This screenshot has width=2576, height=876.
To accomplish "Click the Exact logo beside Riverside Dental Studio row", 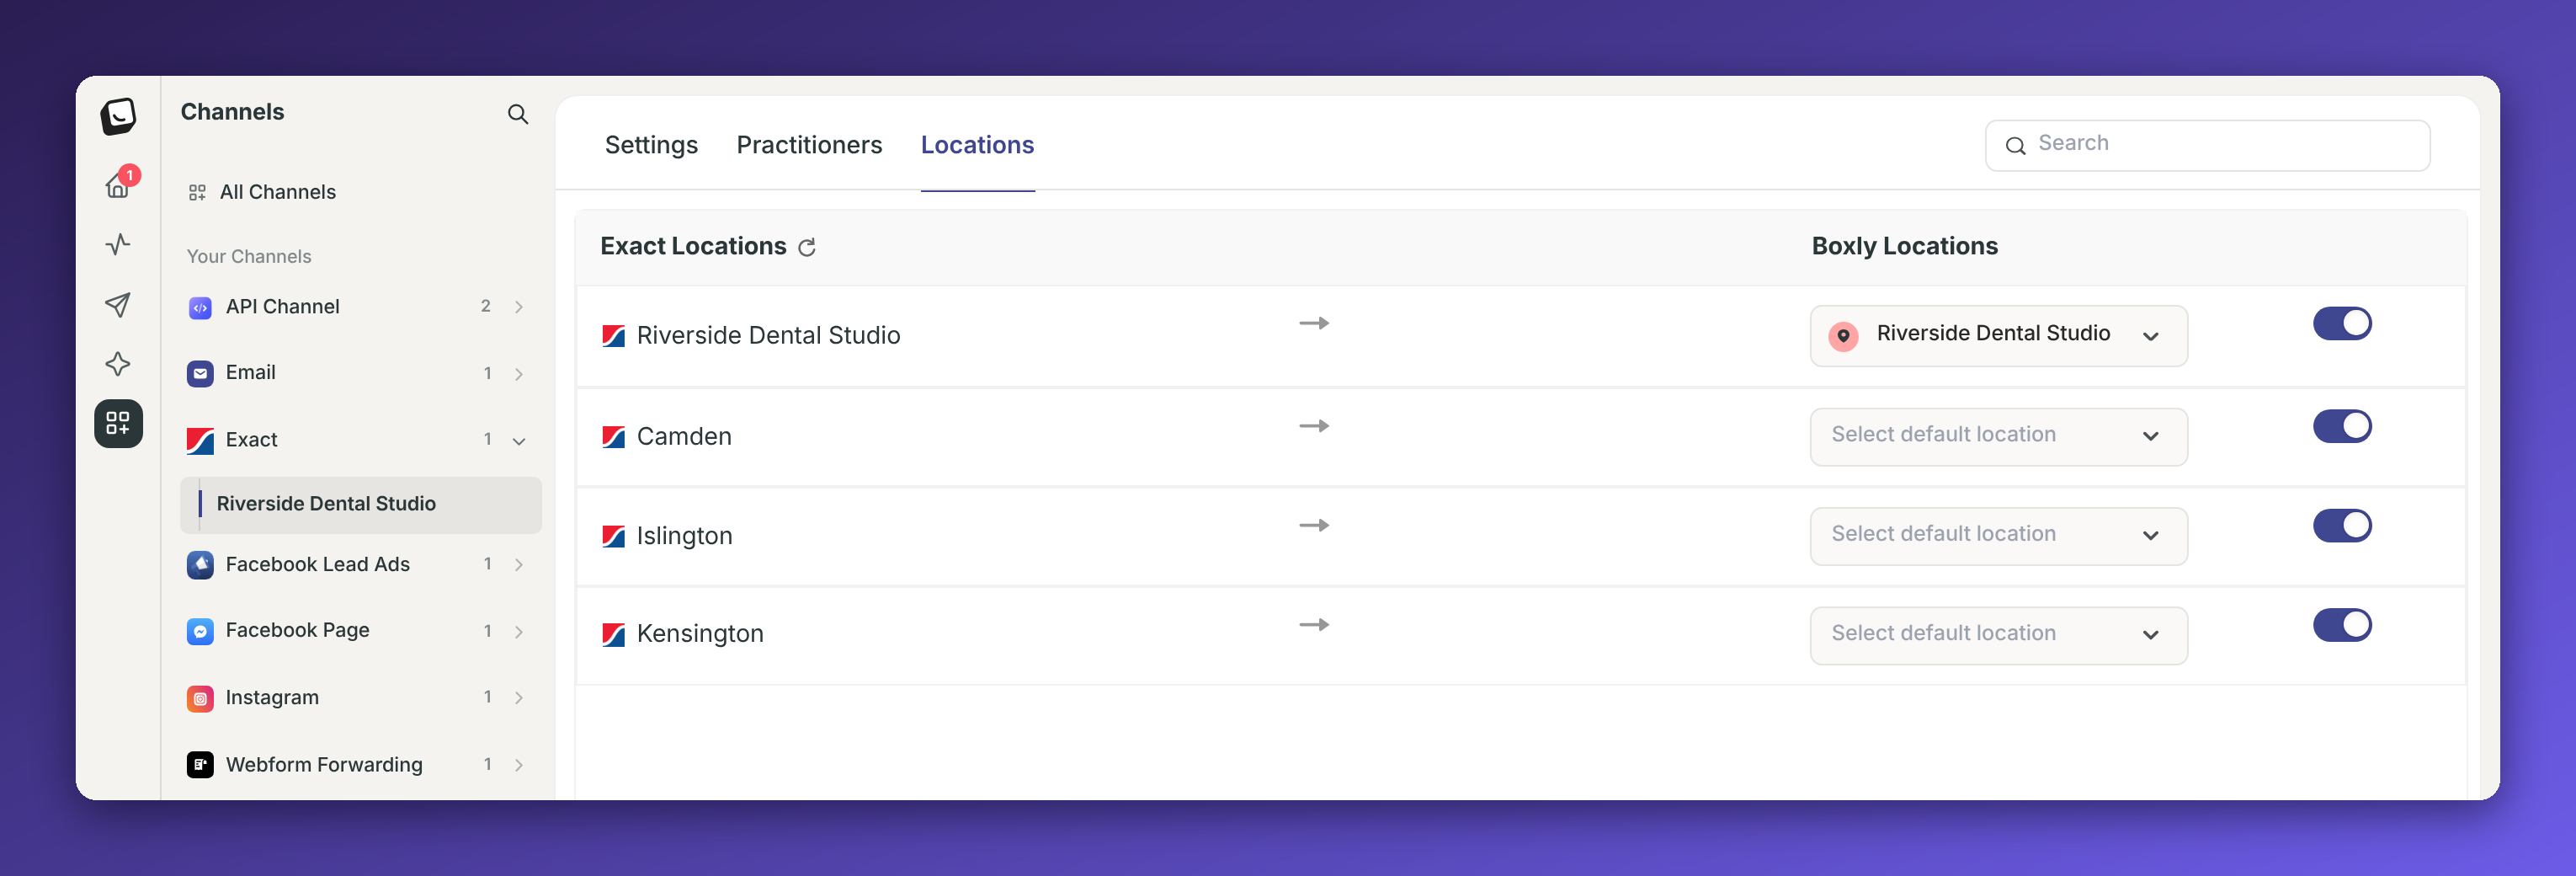I will (x=613, y=336).
